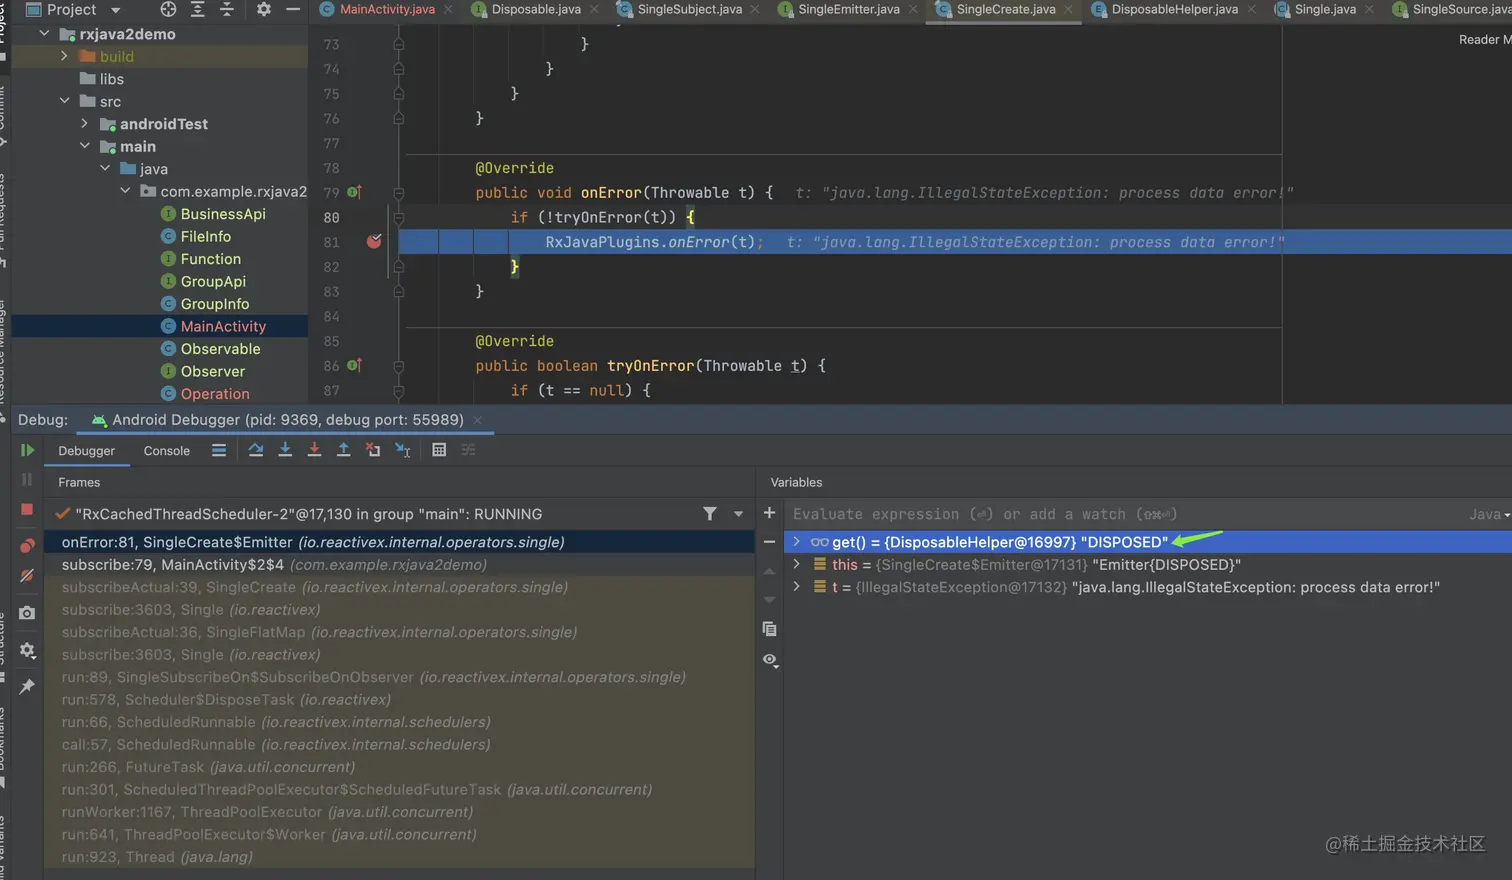The width and height of the screenshot is (1512, 880).
Task: Switch to the Disposable.java editor tab
Action: tap(536, 9)
